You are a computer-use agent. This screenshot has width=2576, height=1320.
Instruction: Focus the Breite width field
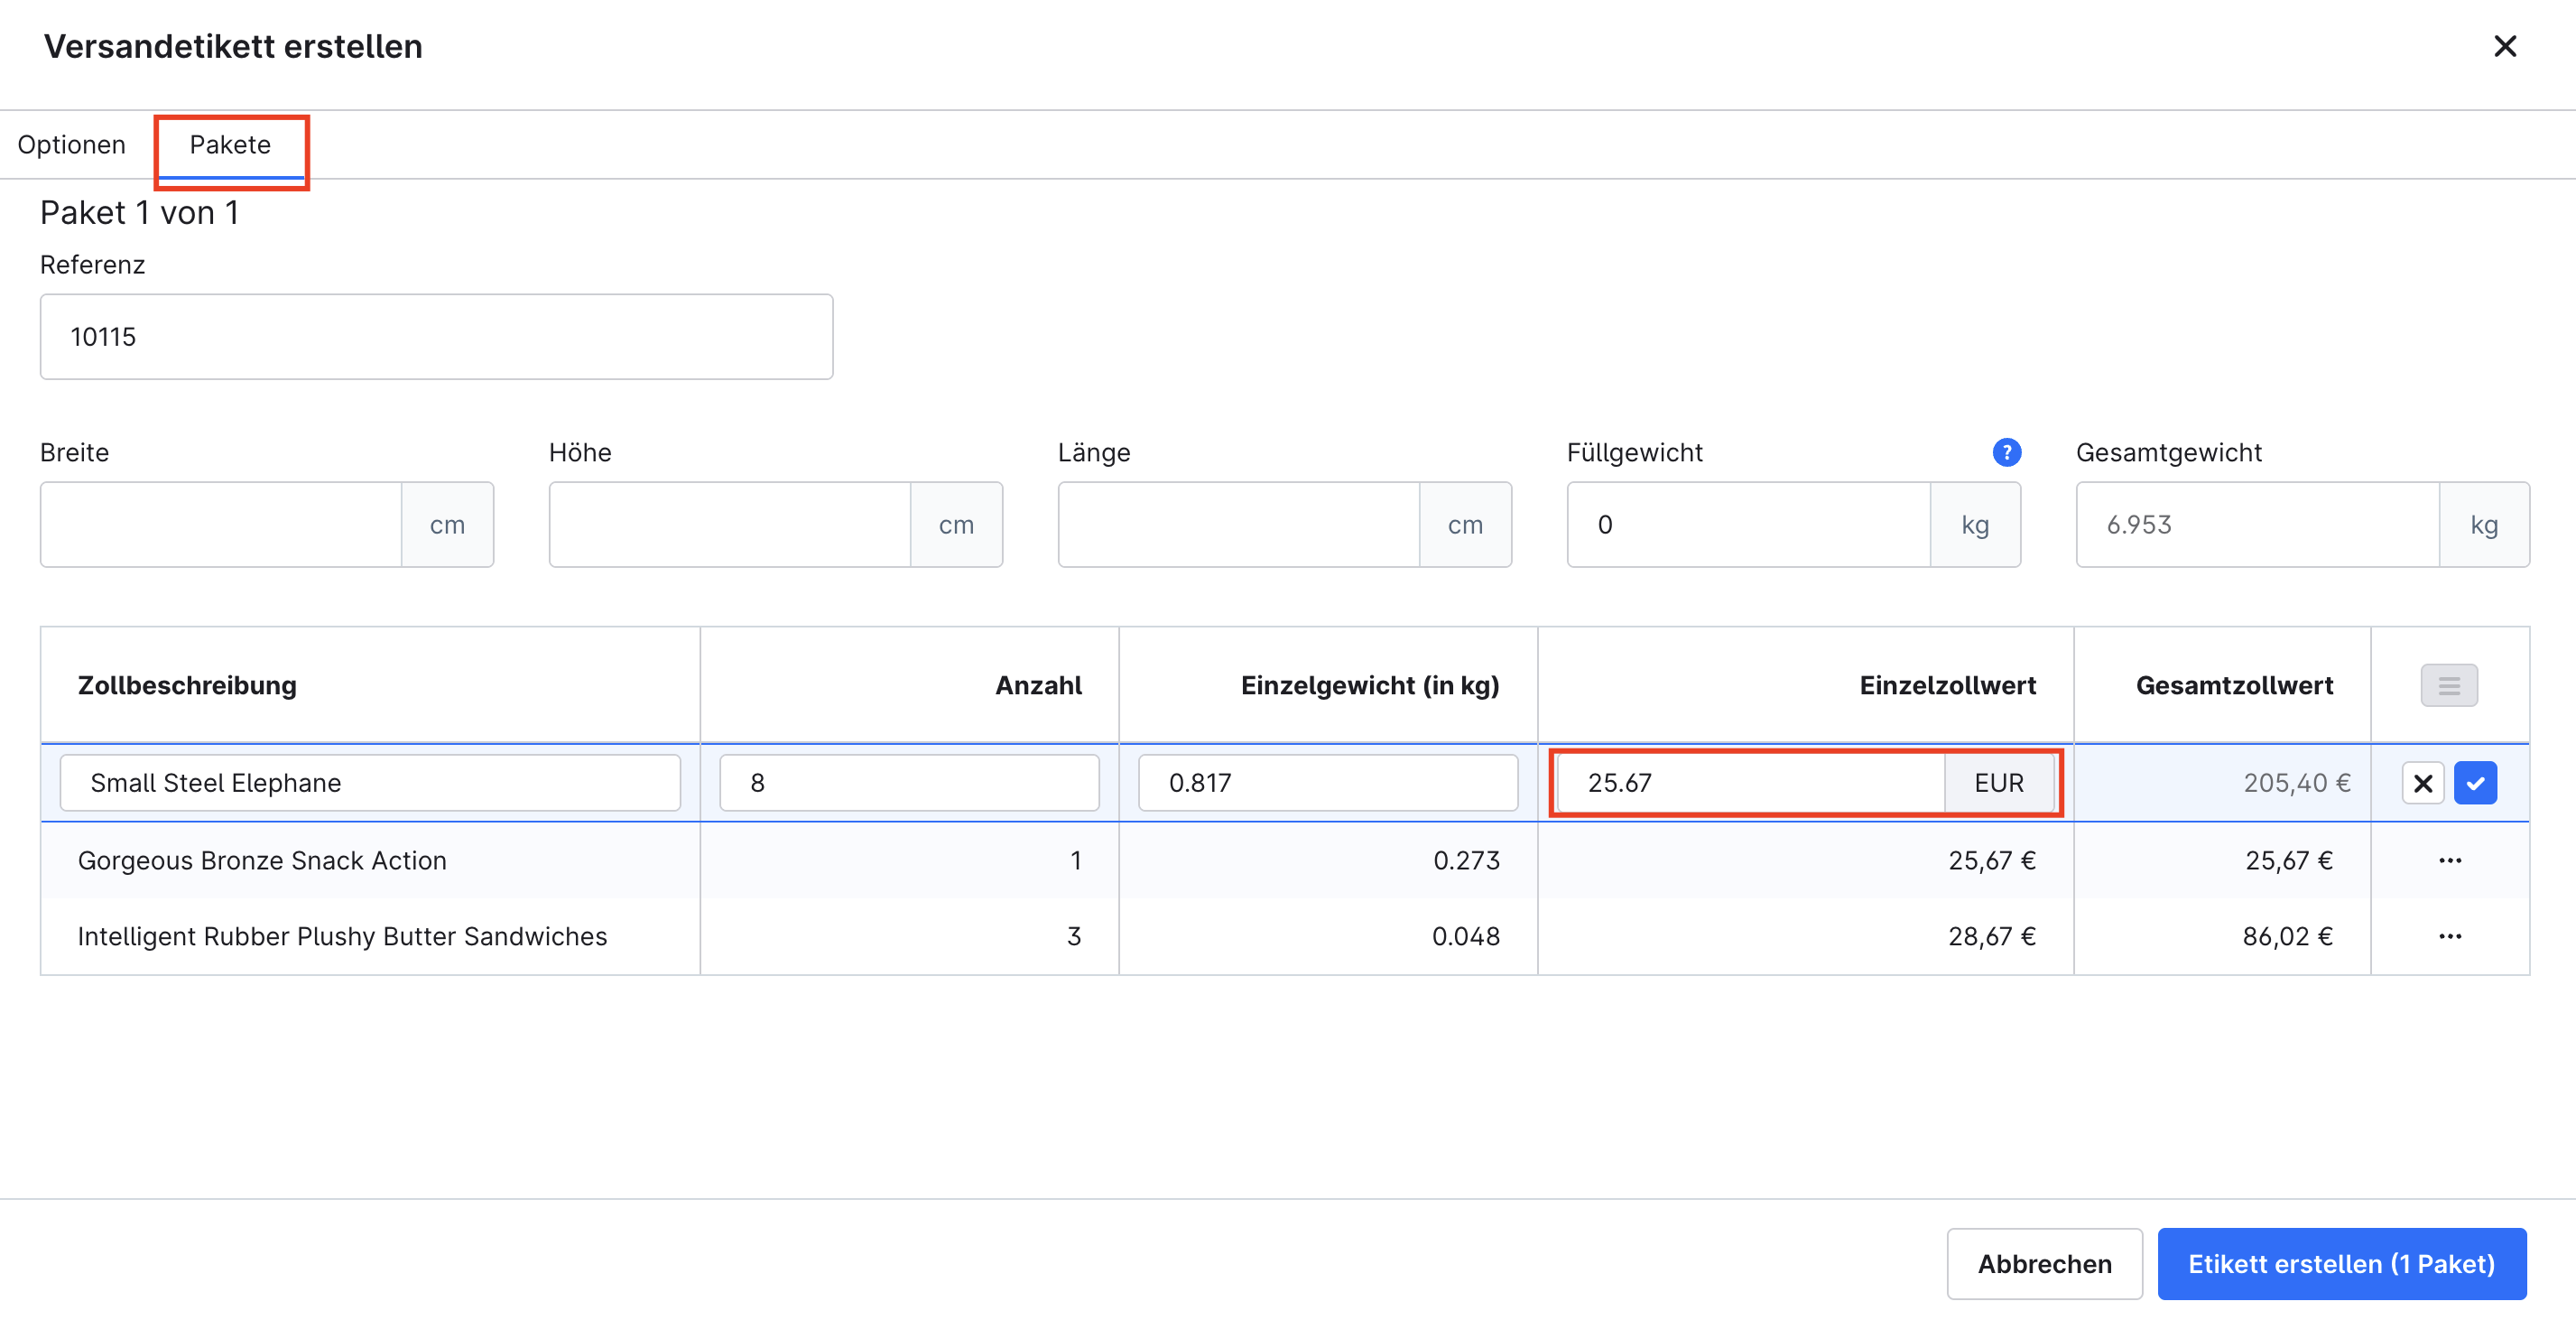coord(221,525)
